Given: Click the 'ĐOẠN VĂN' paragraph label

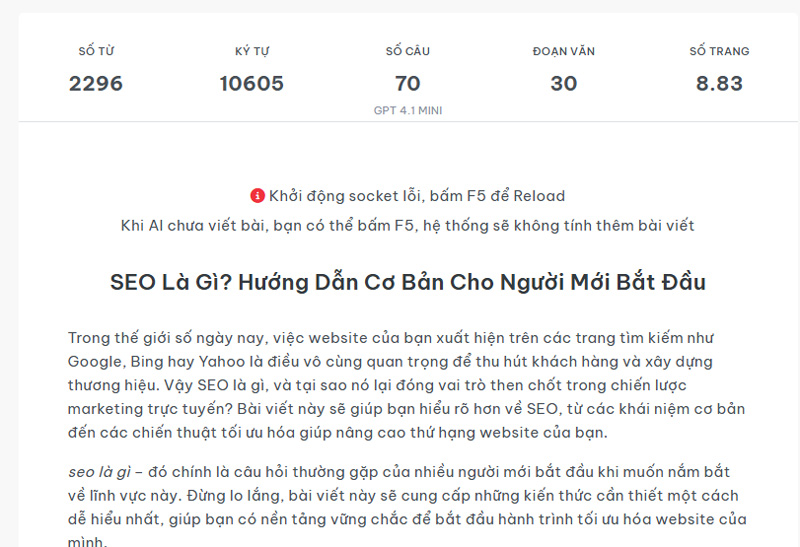Looking at the screenshot, I should pos(564,51).
